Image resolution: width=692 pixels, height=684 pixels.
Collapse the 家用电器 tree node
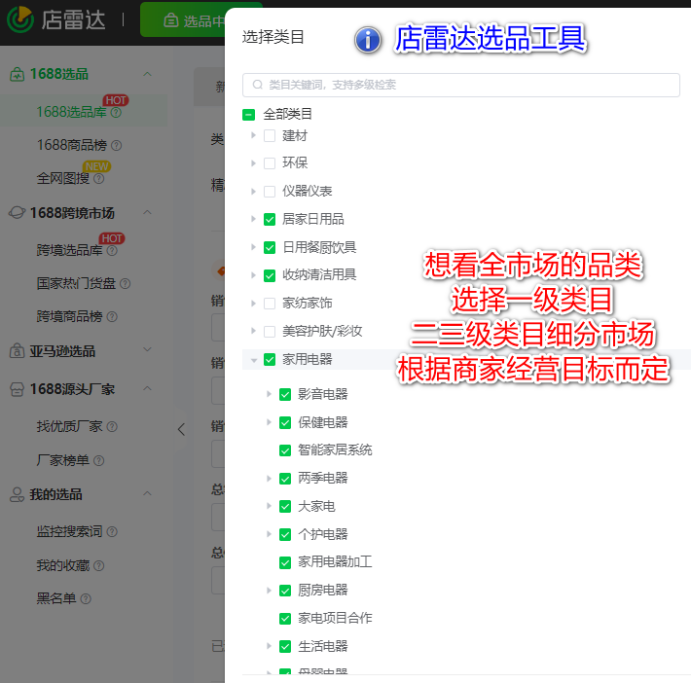254,360
